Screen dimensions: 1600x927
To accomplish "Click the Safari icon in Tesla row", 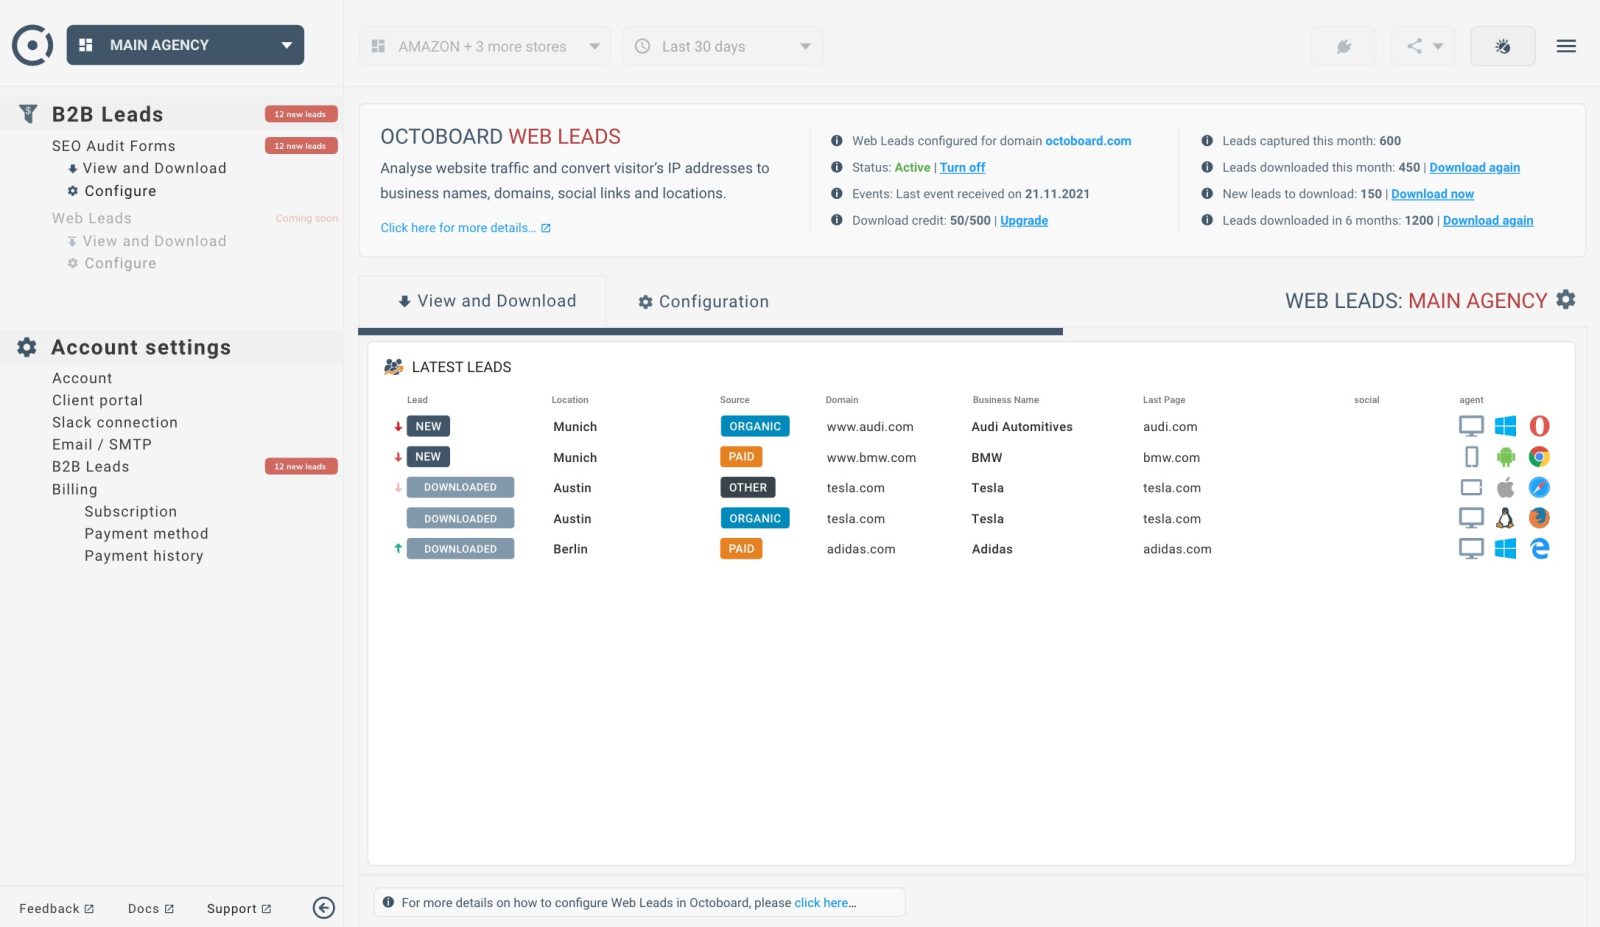I will [x=1539, y=487].
